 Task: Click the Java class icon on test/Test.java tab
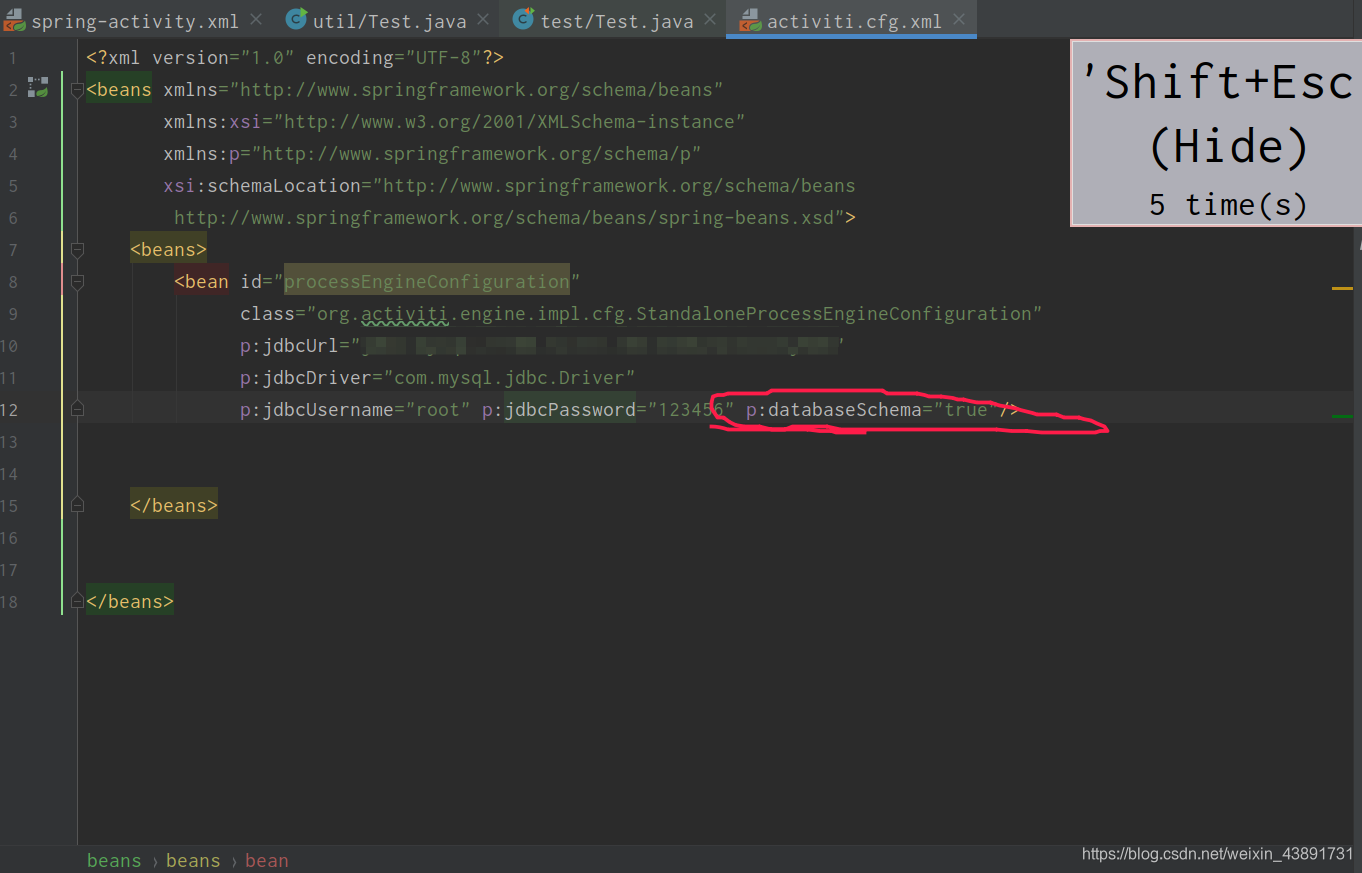point(523,18)
